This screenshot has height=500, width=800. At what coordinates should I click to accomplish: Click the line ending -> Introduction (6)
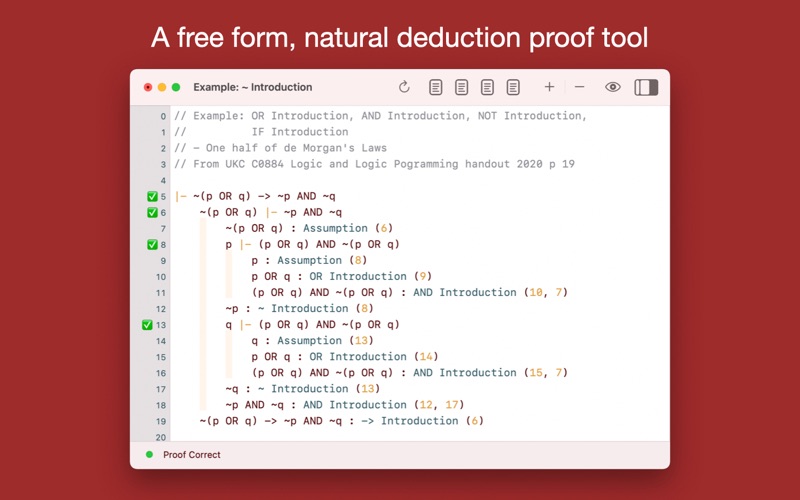[341, 421]
